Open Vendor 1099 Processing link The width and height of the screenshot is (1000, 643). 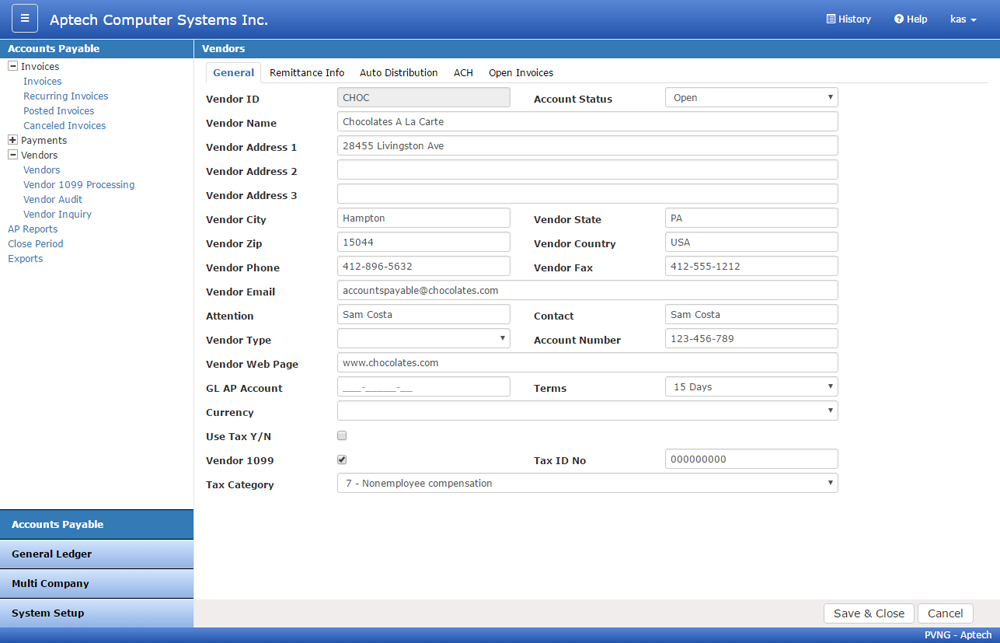(x=79, y=184)
